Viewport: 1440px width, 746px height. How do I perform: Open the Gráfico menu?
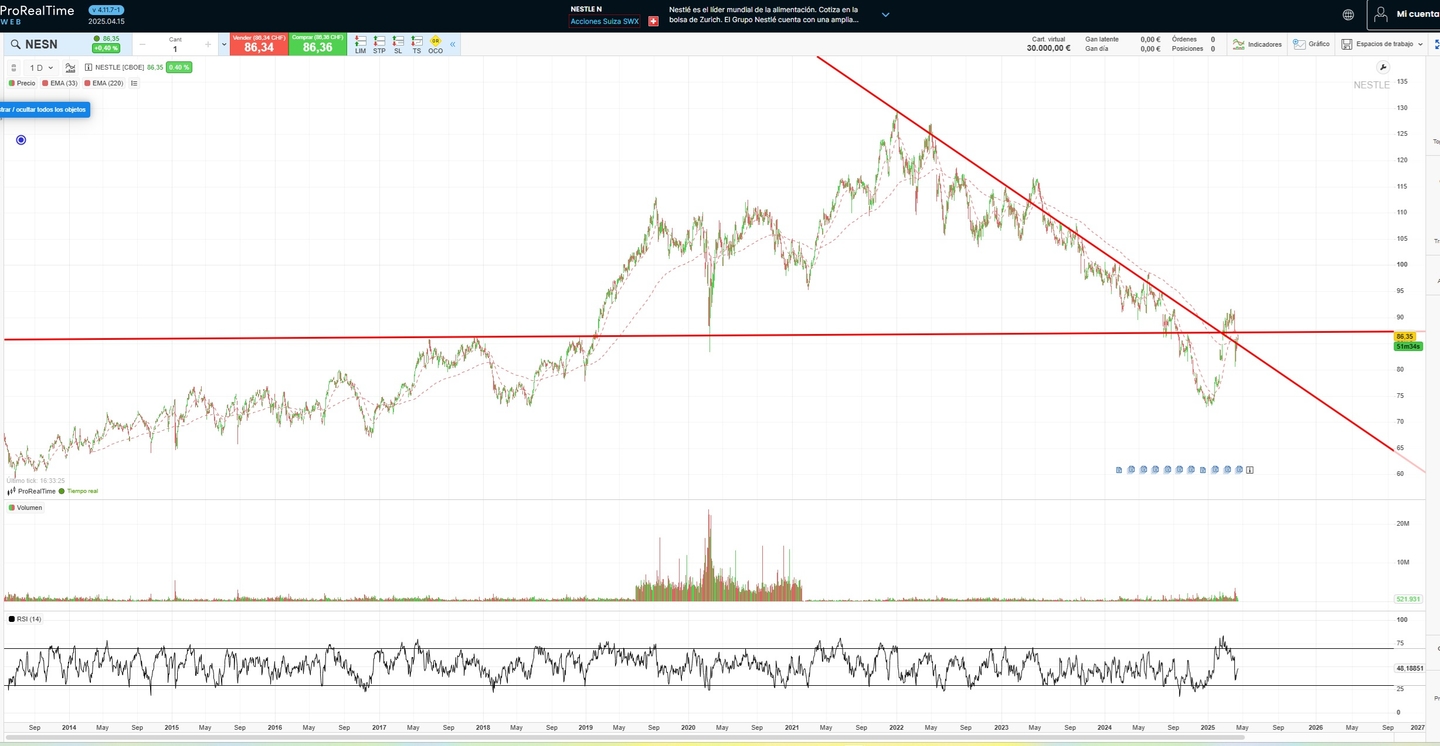(x=1312, y=44)
